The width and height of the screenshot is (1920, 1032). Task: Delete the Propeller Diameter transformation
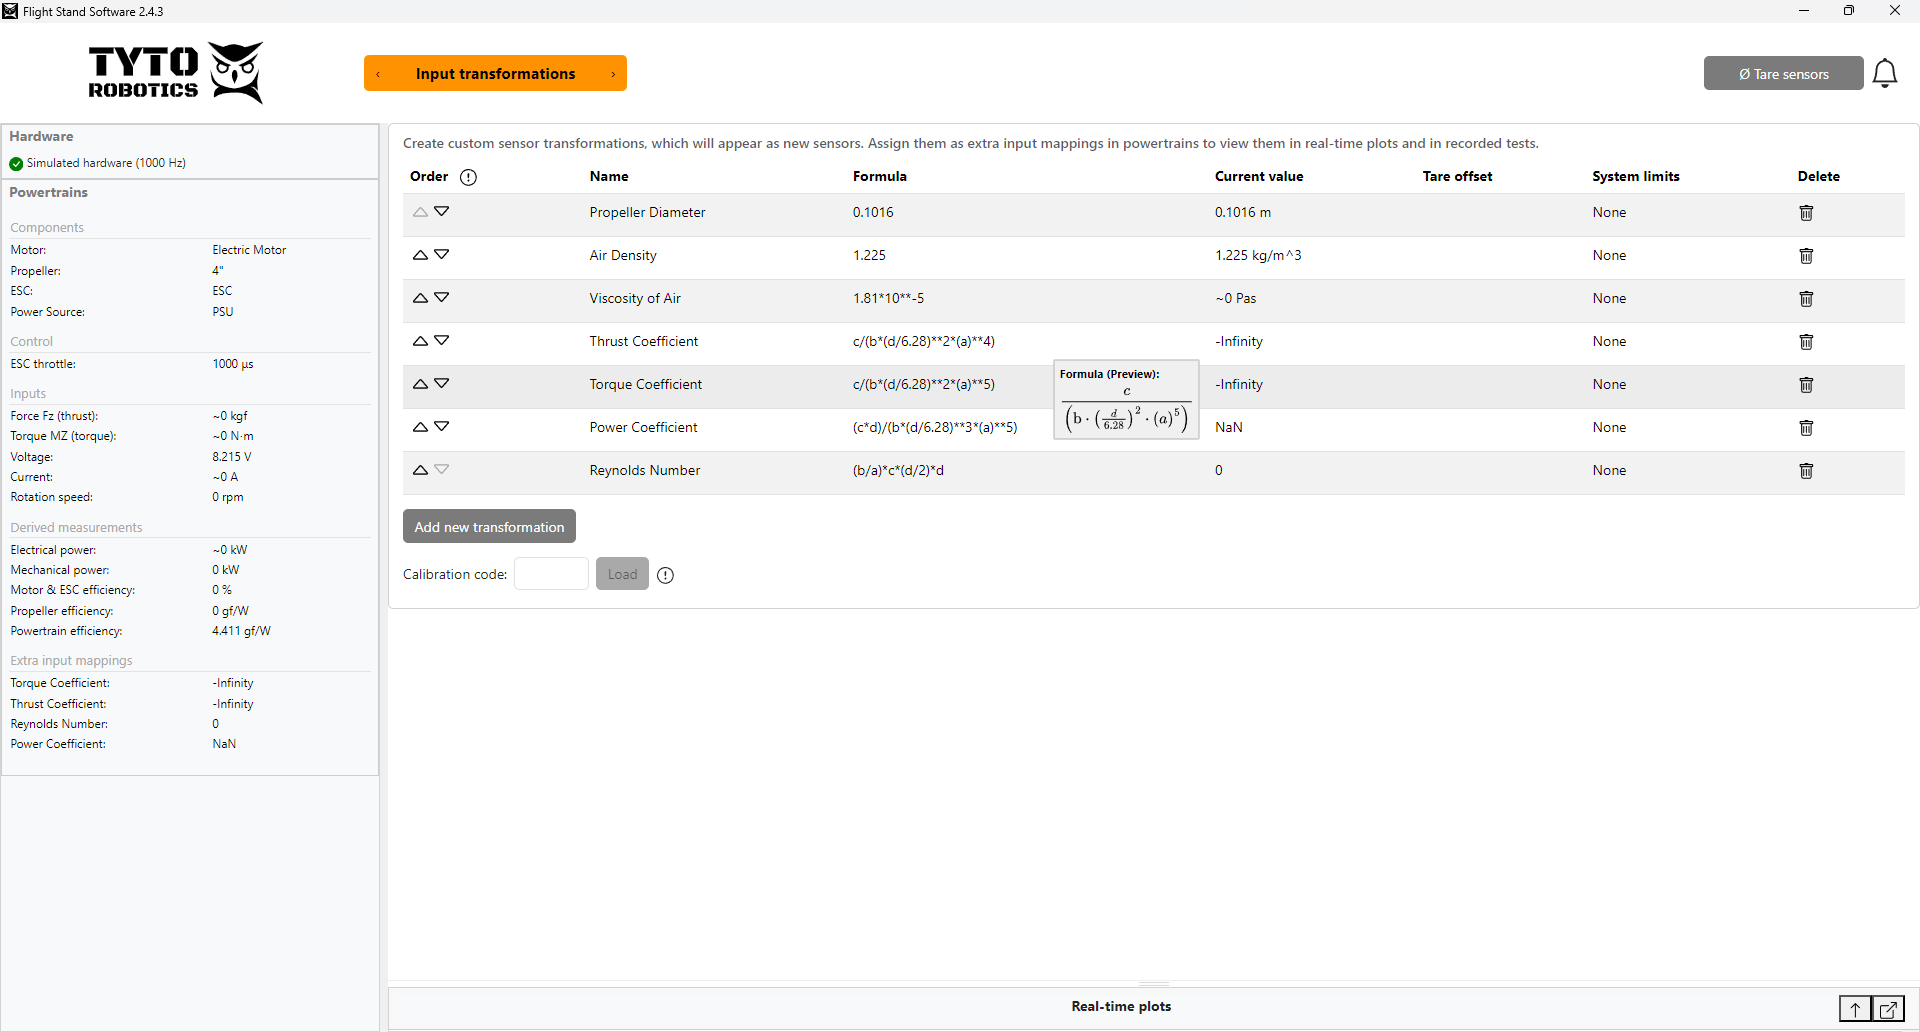1805,212
